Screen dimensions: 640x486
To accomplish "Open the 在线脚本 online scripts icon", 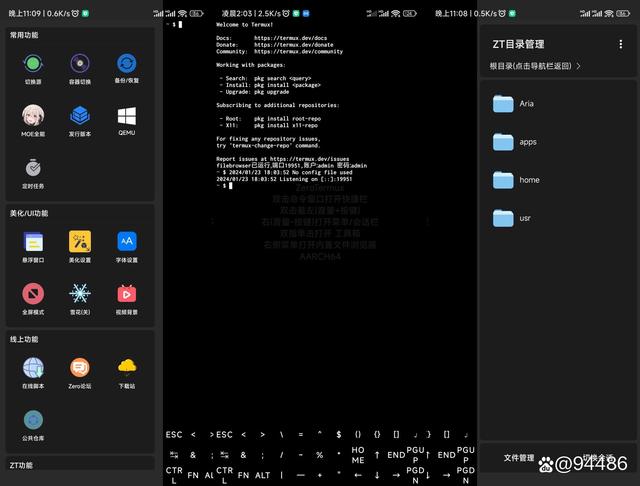I will [33, 368].
